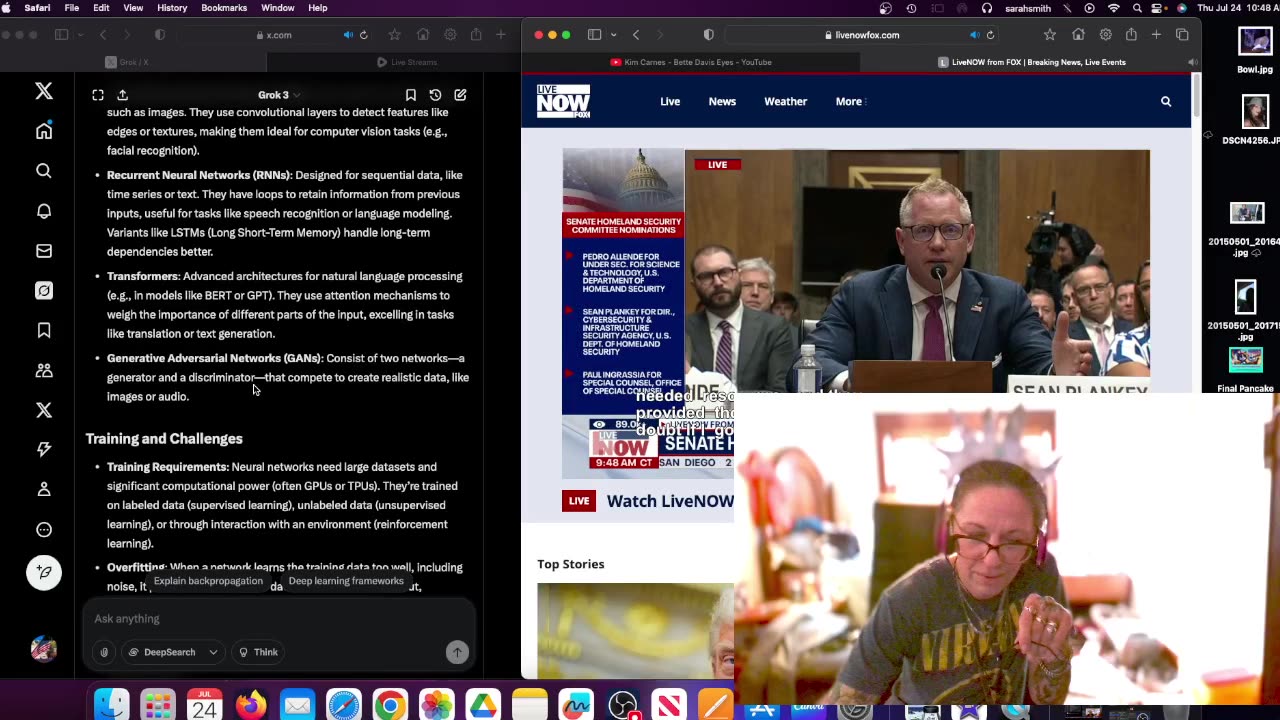
Task: Open Communities in X sidebar
Action: (x=44, y=370)
